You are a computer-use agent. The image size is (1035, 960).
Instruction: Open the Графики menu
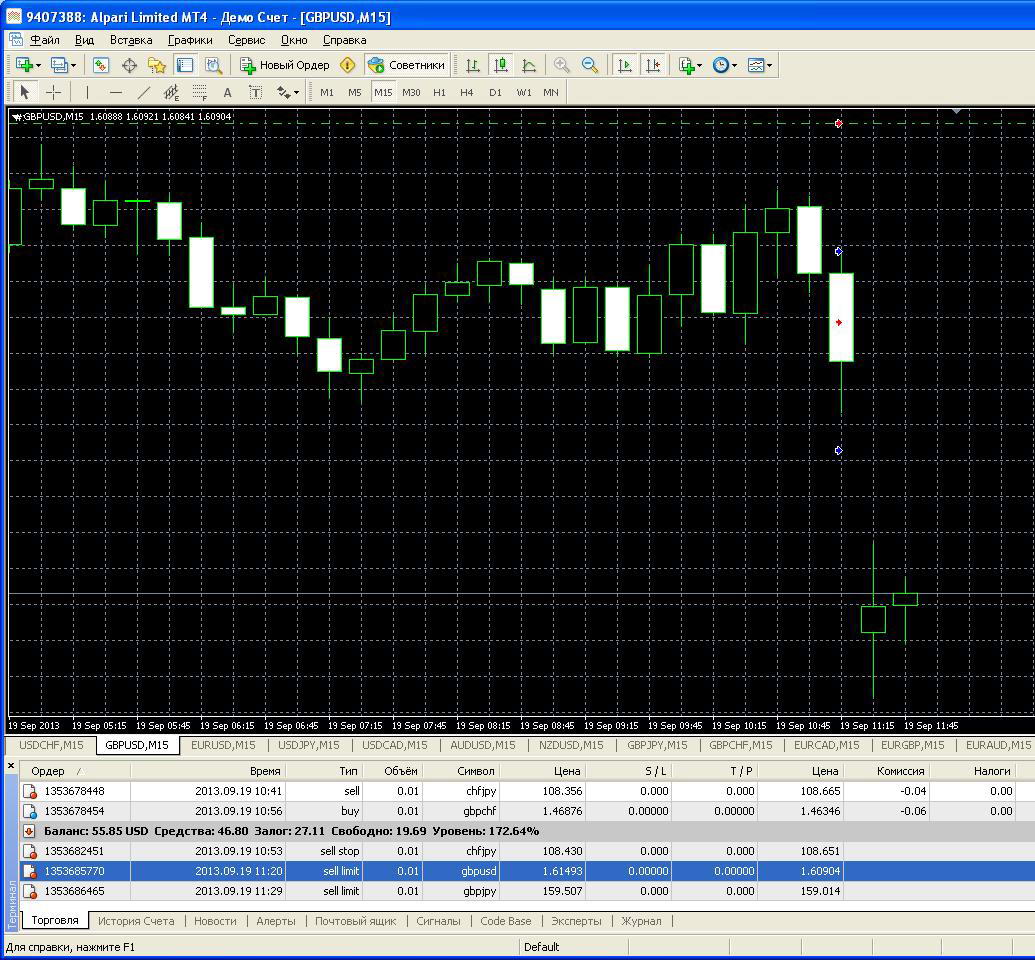(190, 40)
